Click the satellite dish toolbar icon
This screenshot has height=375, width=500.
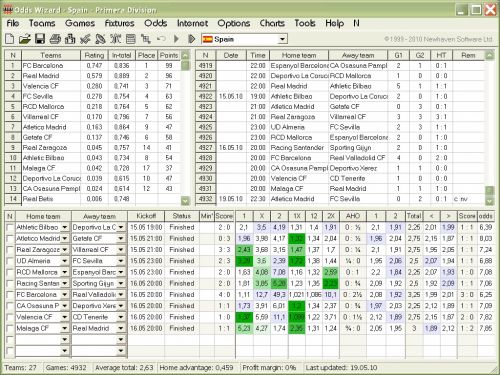(100, 39)
